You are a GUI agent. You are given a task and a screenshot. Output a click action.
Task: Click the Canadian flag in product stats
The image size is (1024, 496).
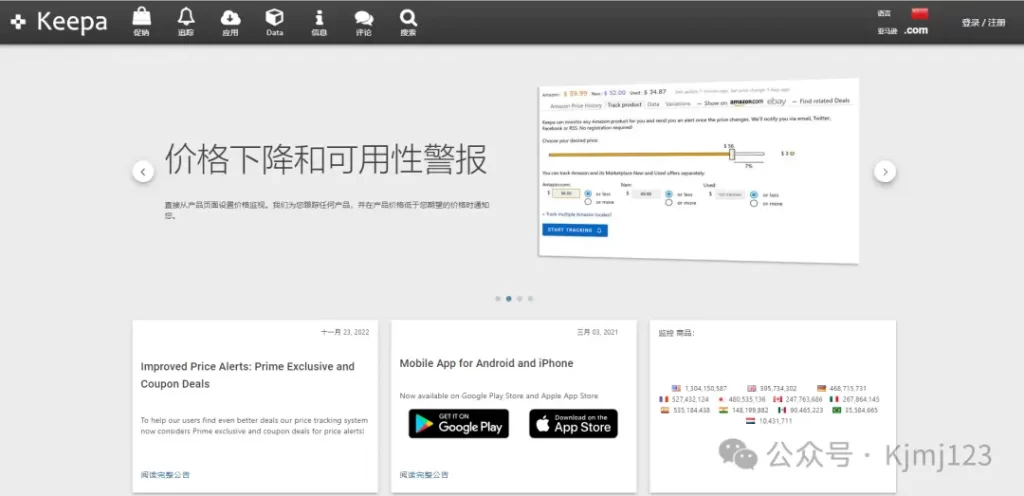(777, 399)
